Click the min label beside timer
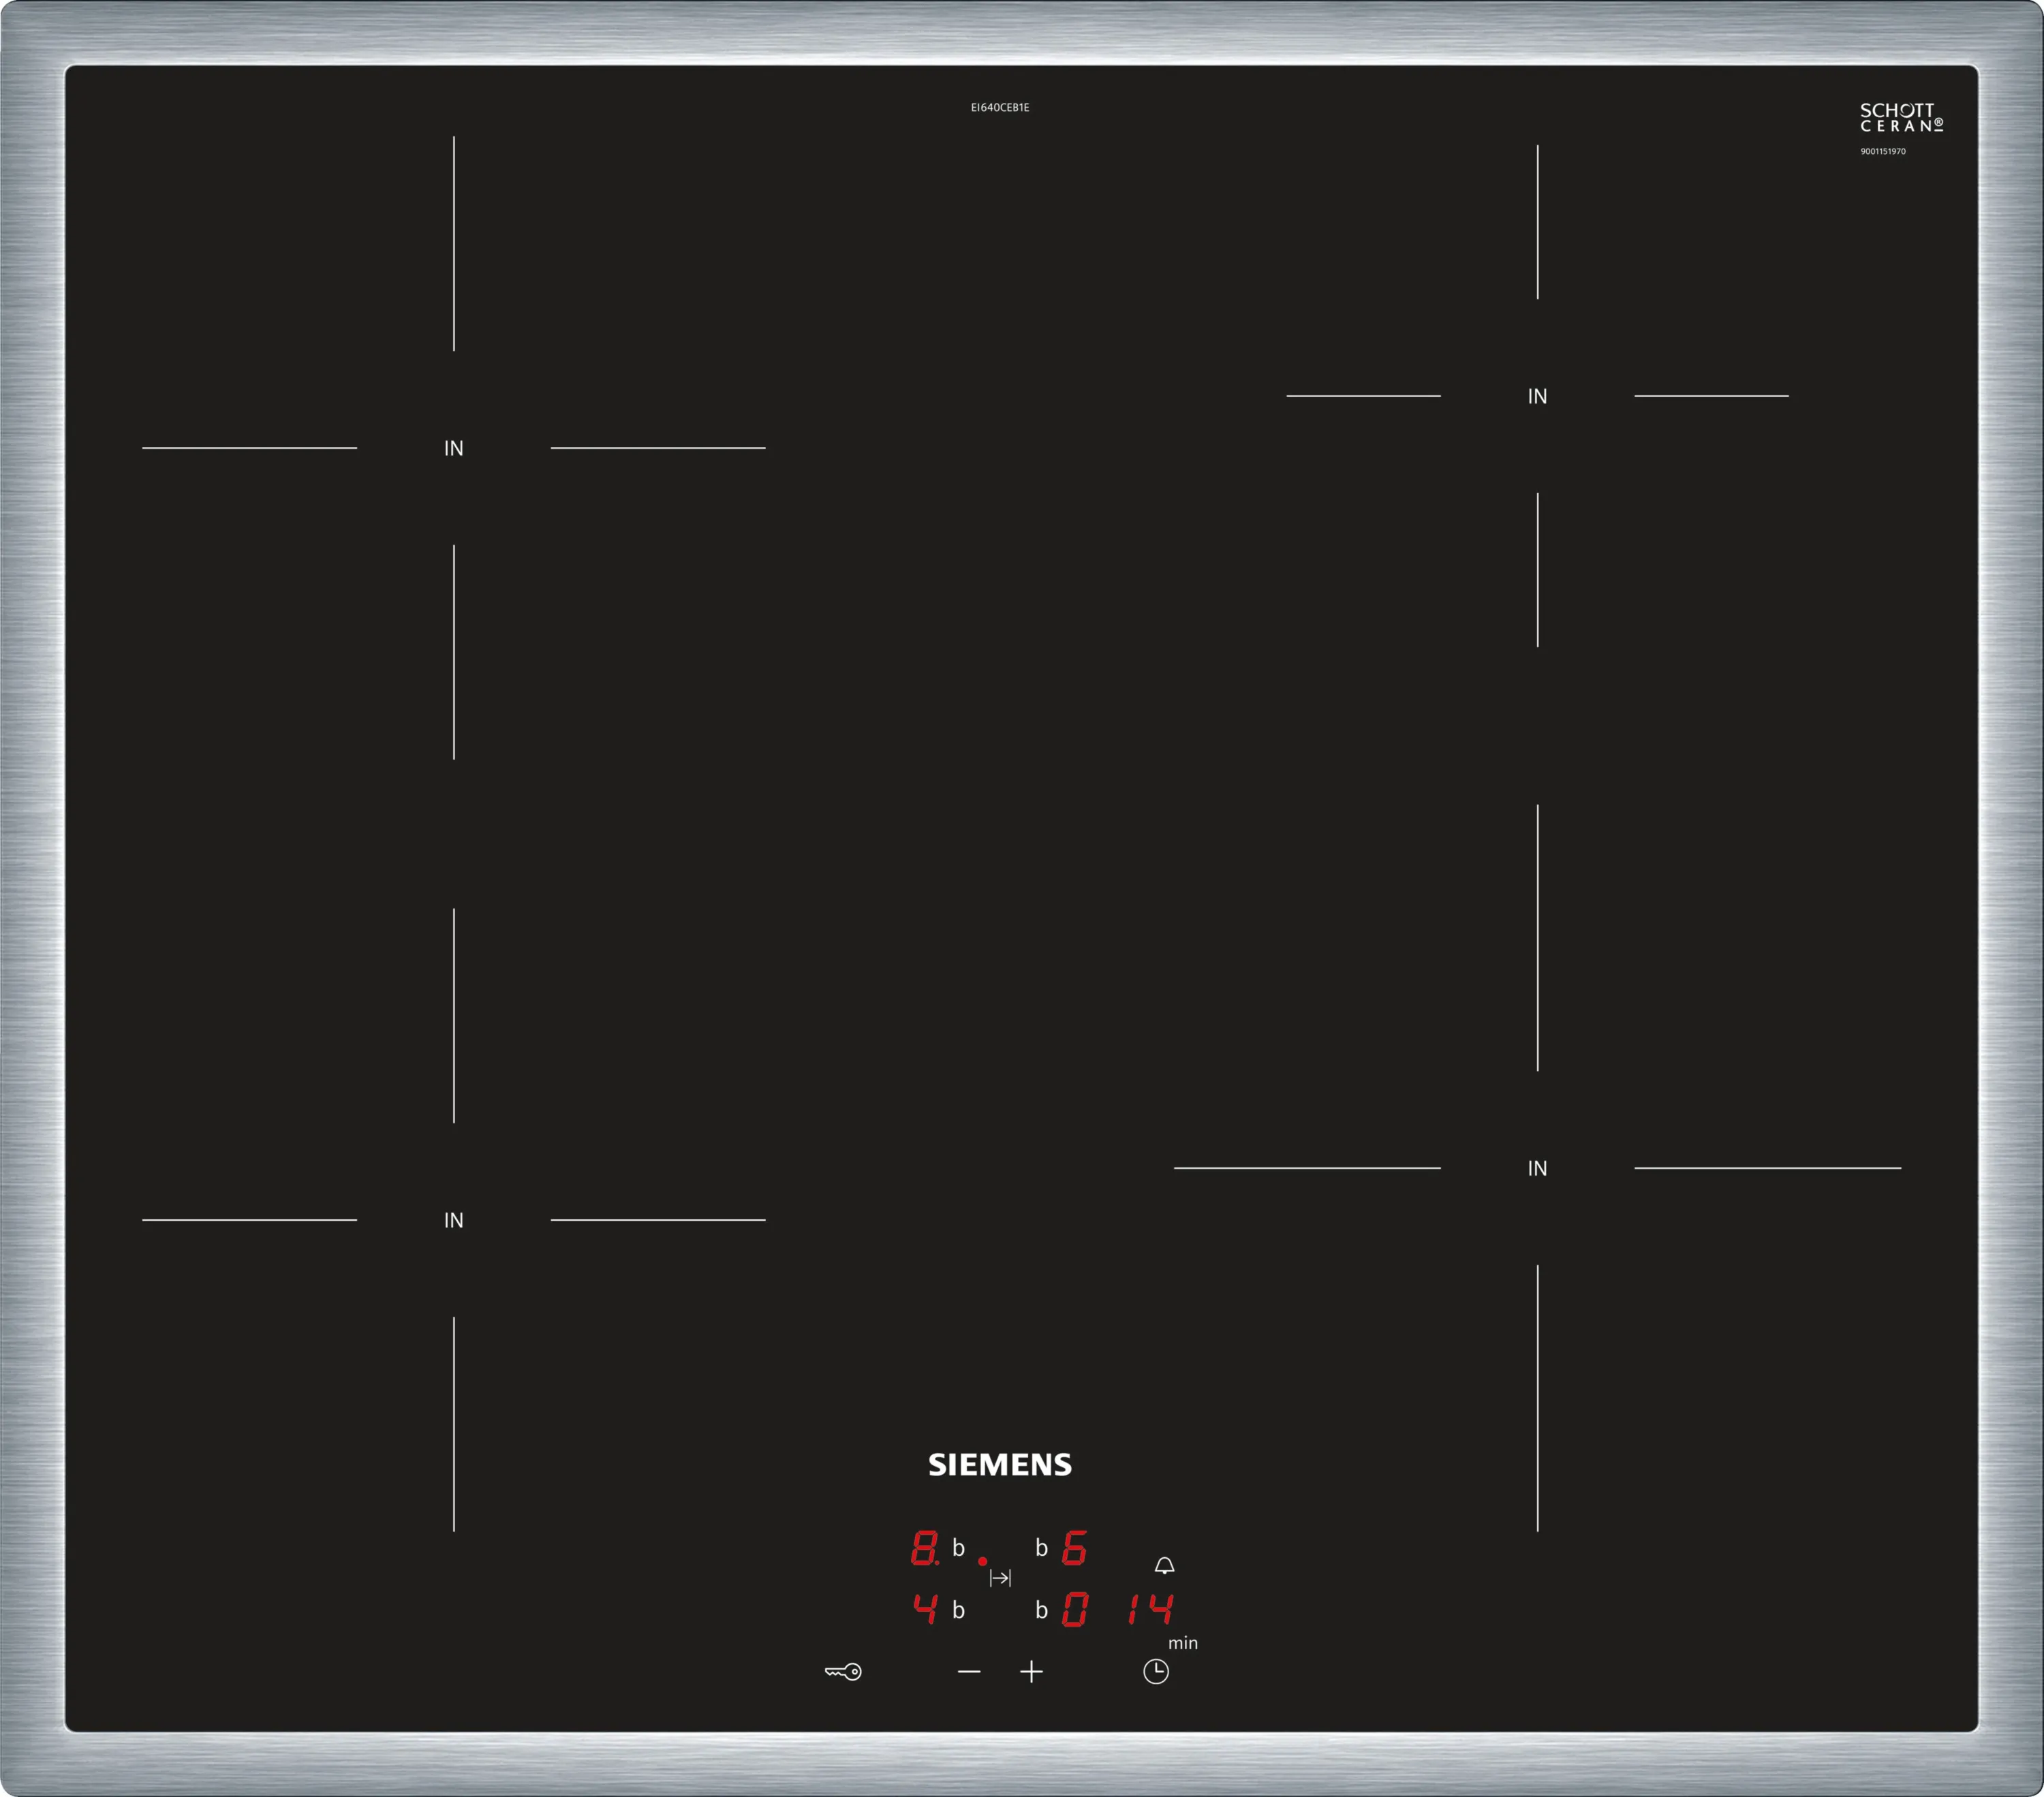Screen dimensions: 2044x1797 click(x=1182, y=1643)
